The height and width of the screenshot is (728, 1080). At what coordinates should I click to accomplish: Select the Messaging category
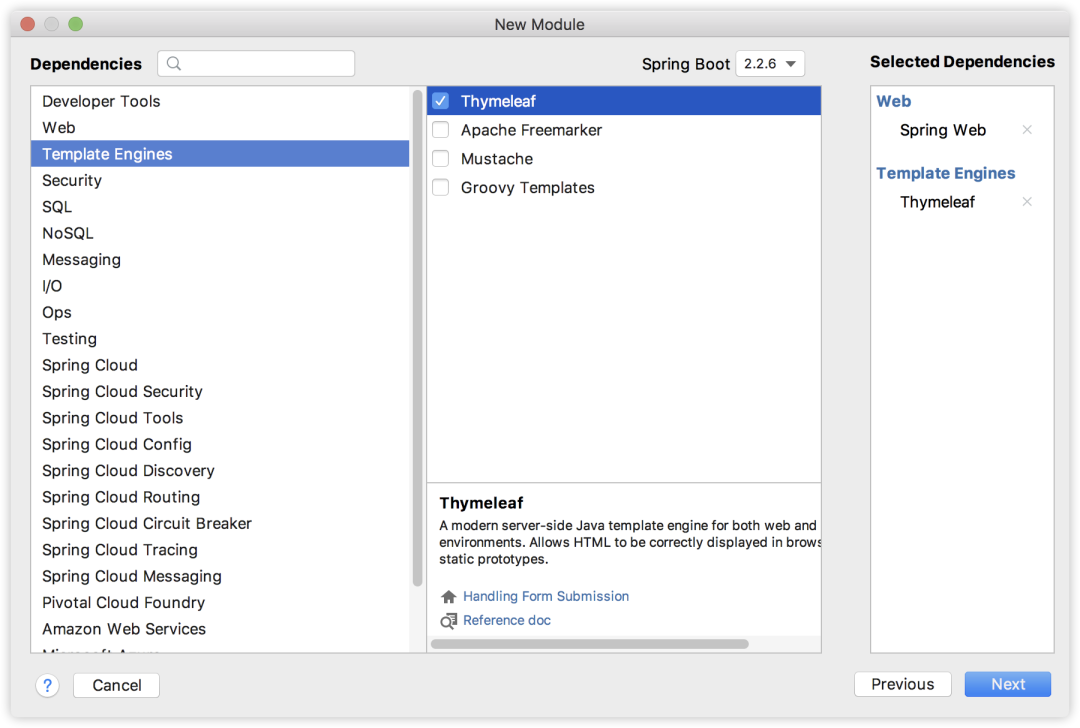click(220, 260)
